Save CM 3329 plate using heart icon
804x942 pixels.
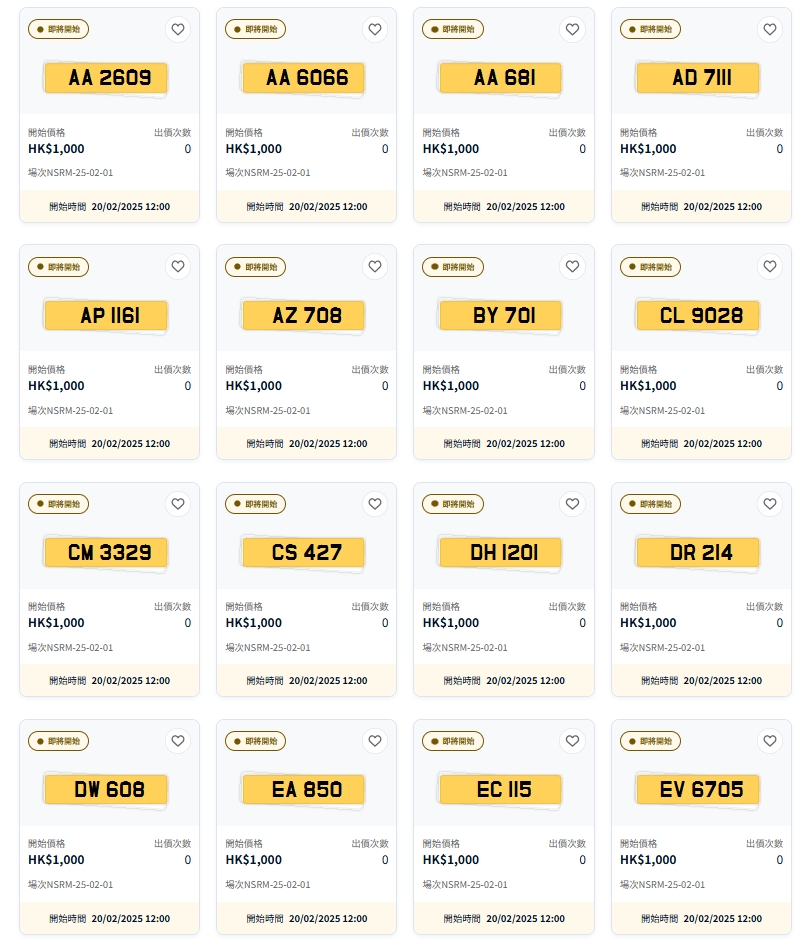[x=178, y=504]
